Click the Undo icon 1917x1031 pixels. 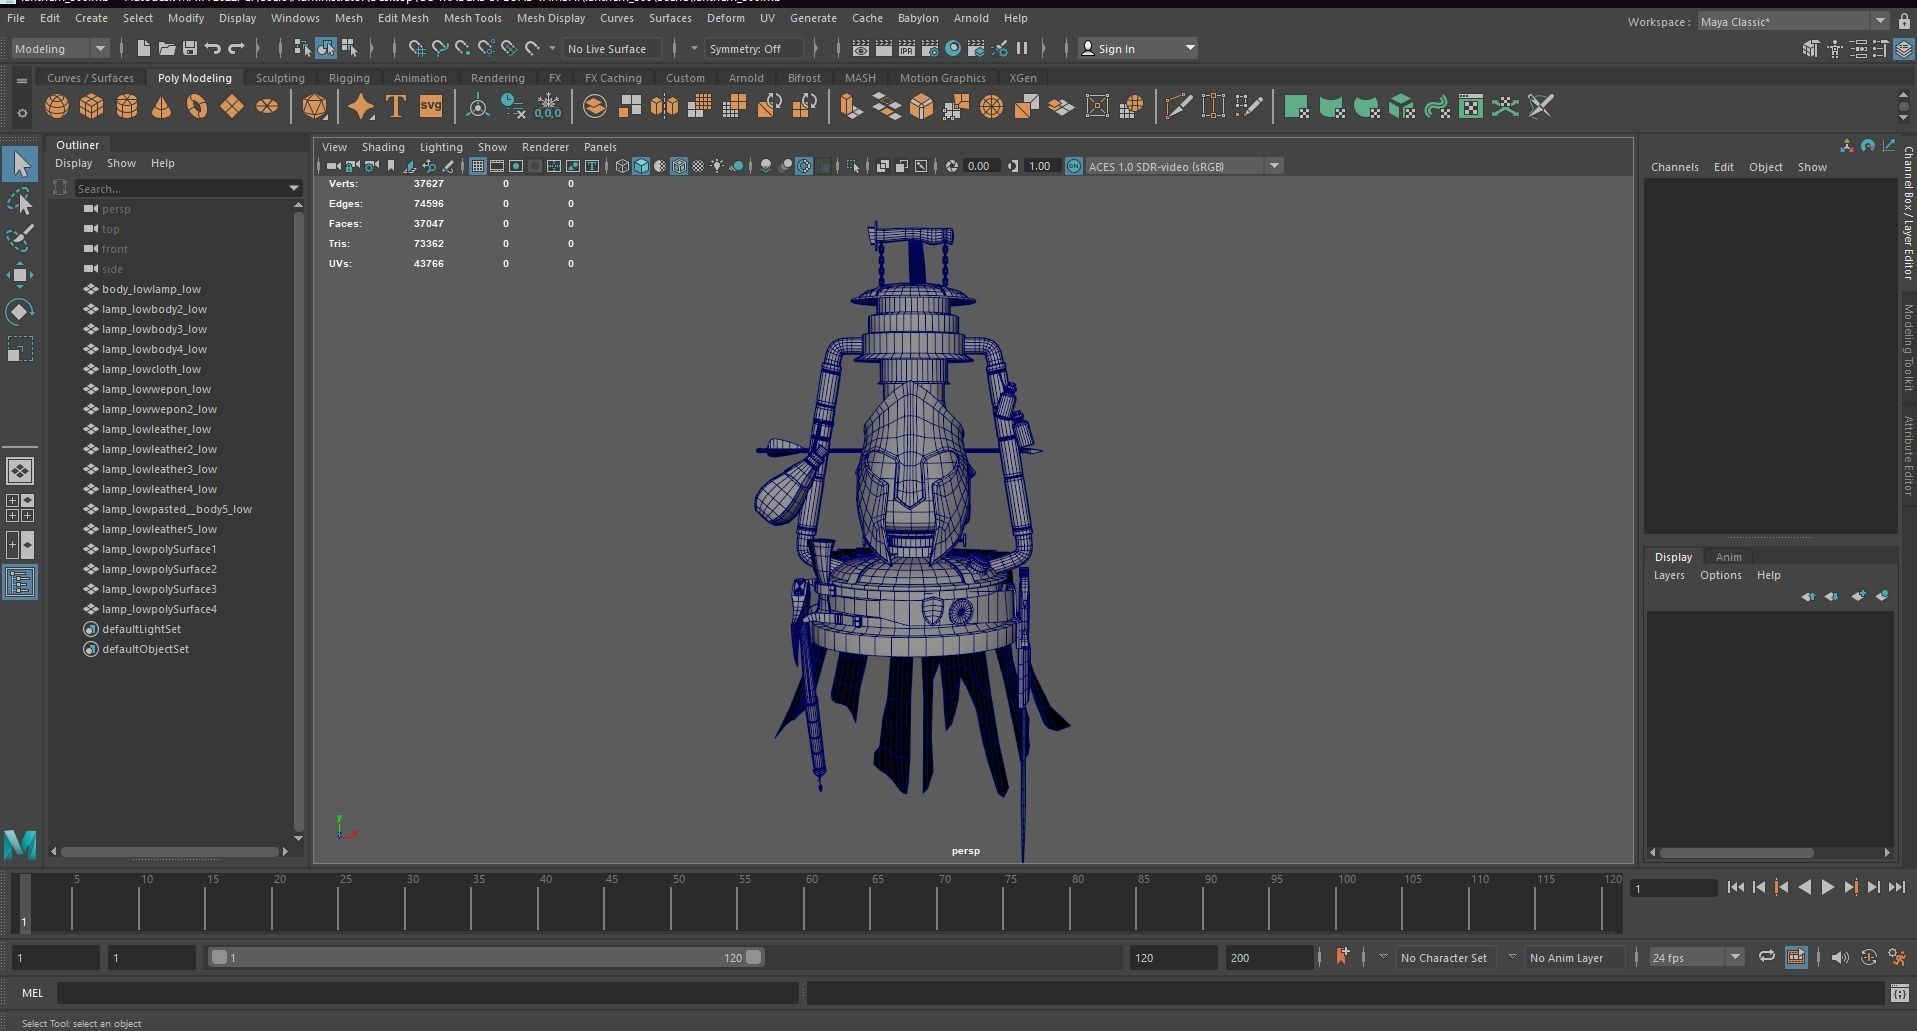coord(213,48)
